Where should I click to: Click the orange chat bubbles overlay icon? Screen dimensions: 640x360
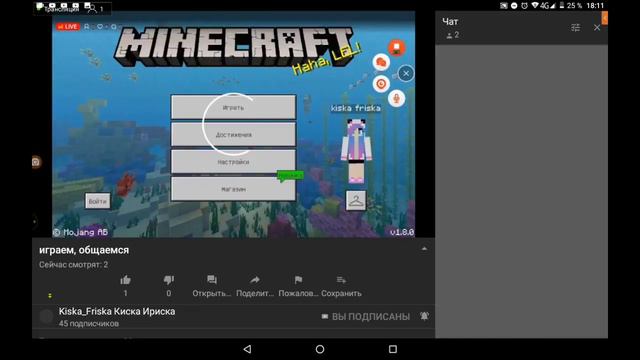click(381, 62)
